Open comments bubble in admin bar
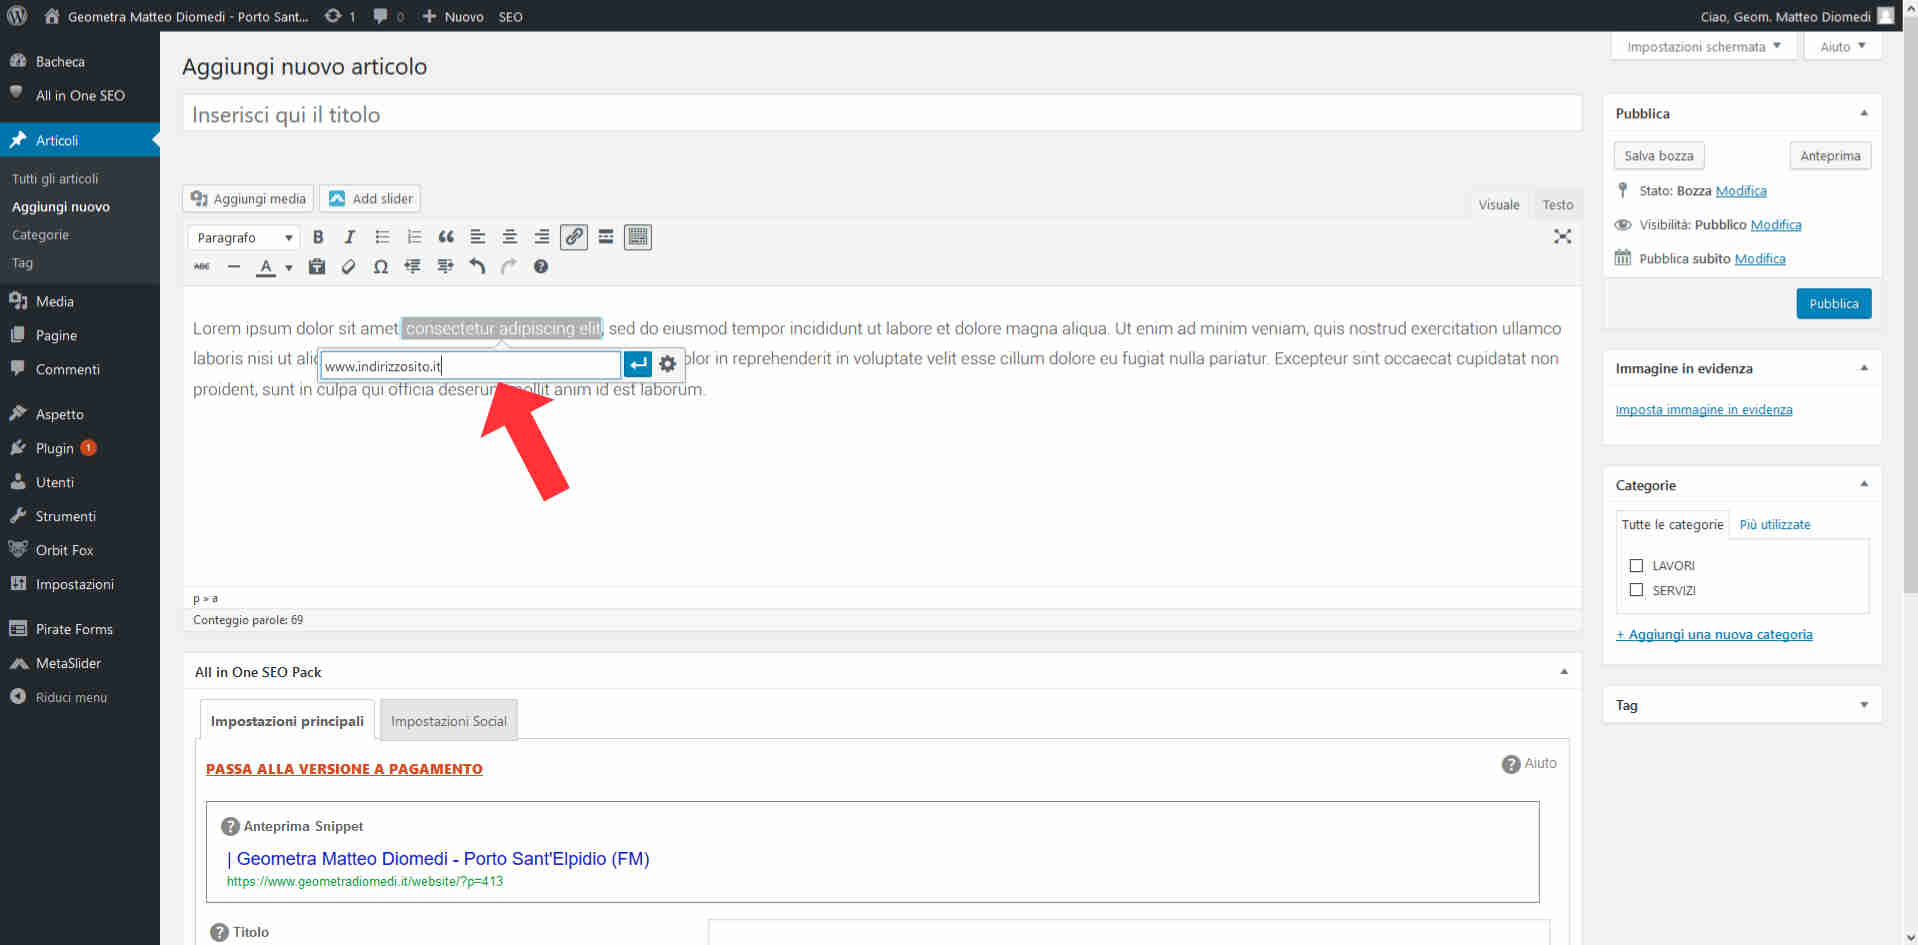The image size is (1918, 945). click(x=388, y=16)
